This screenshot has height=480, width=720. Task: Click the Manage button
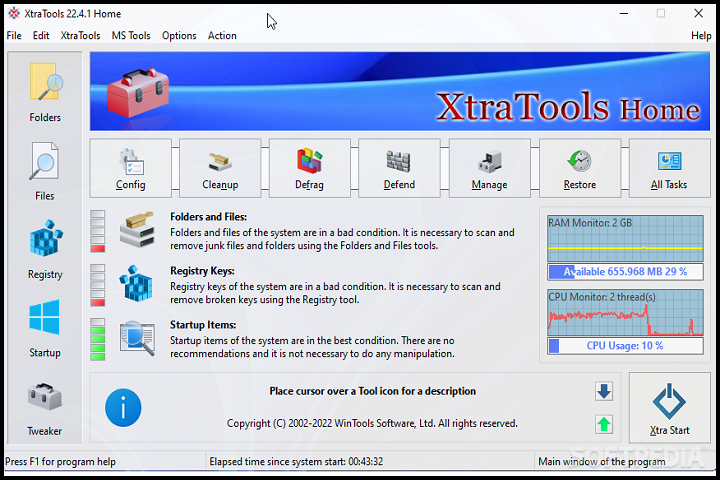(489, 168)
